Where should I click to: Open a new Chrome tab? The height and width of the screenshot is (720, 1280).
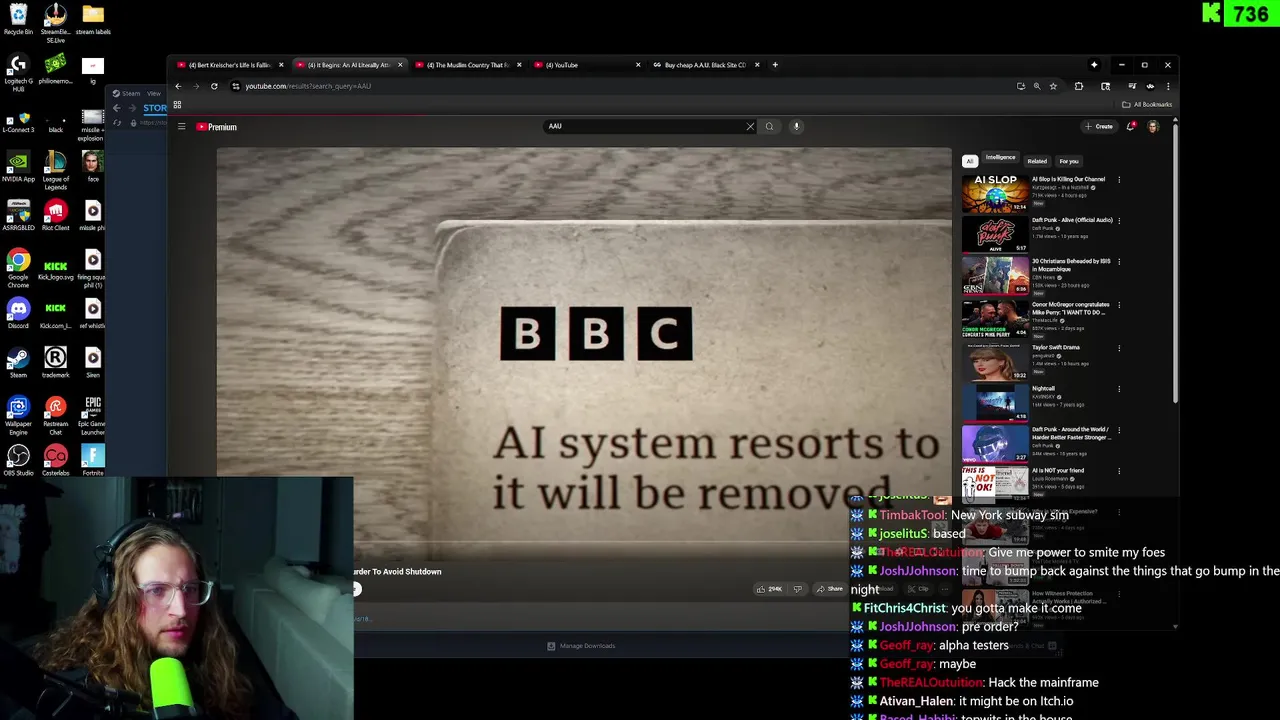click(x=775, y=65)
